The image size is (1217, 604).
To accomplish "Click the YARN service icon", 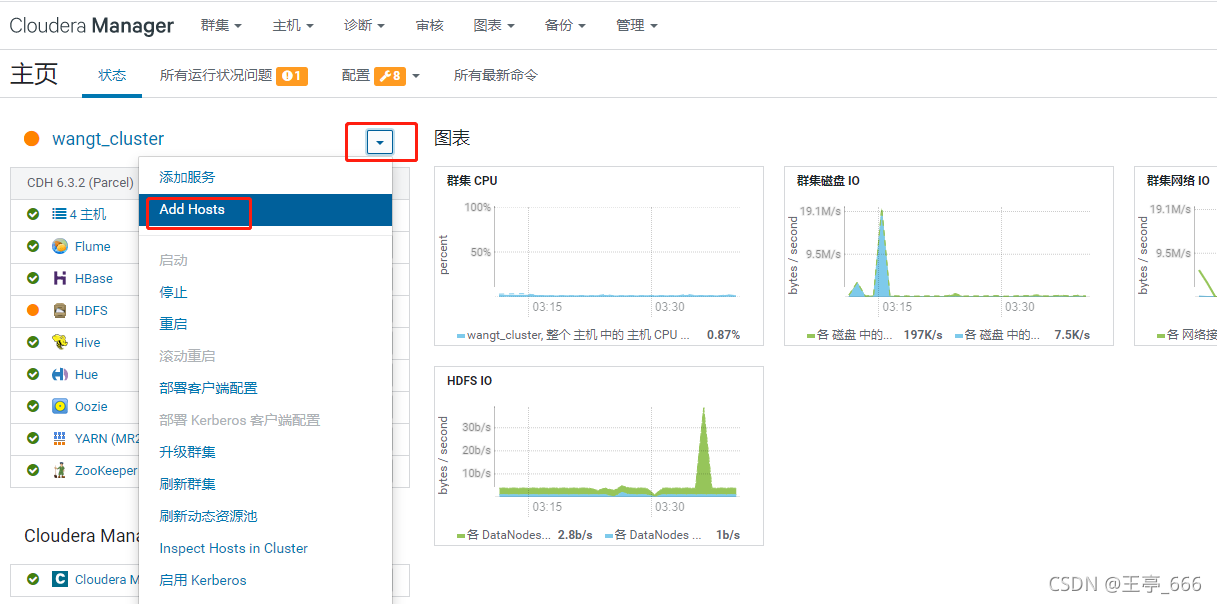I will 60,438.
